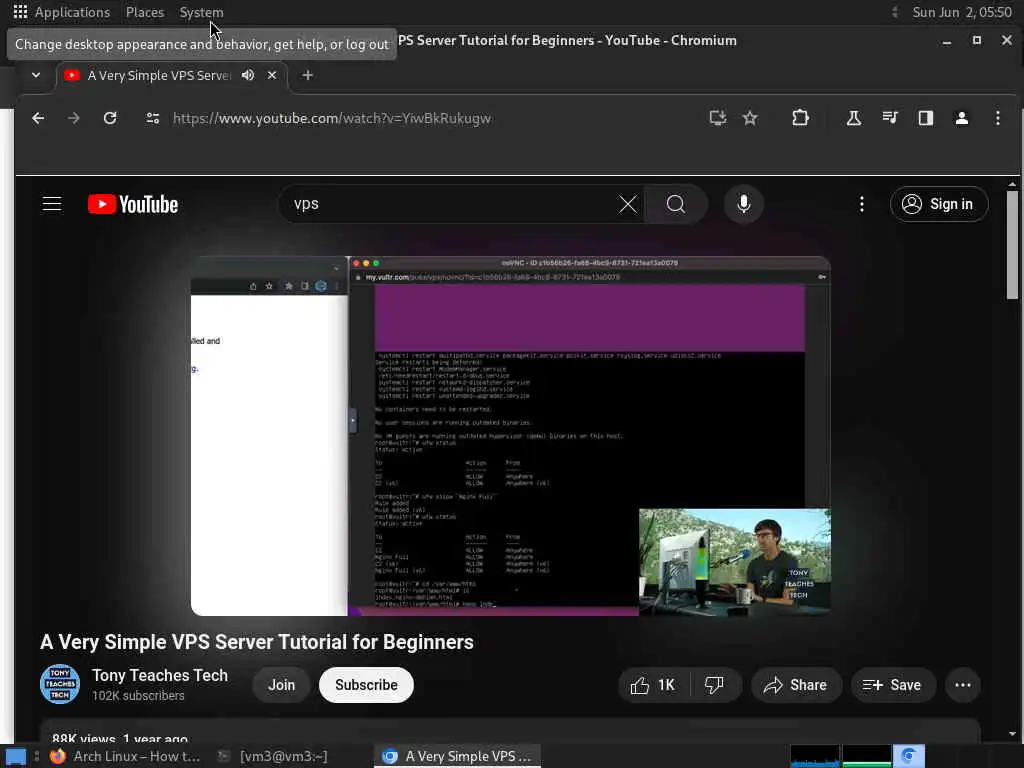Expand the tab search dropdown arrow
The width and height of the screenshot is (1024, 768).
(x=36, y=75)
